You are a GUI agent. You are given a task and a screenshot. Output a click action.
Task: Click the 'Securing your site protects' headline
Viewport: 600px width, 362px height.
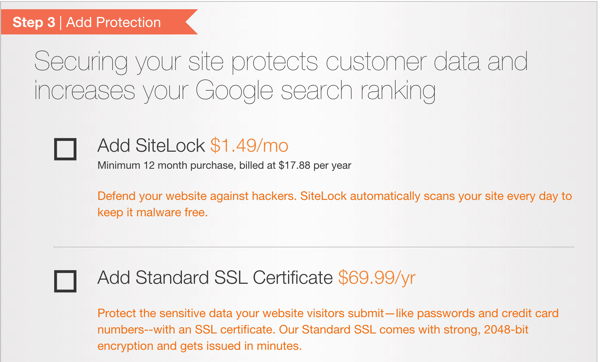coord(176,62)
